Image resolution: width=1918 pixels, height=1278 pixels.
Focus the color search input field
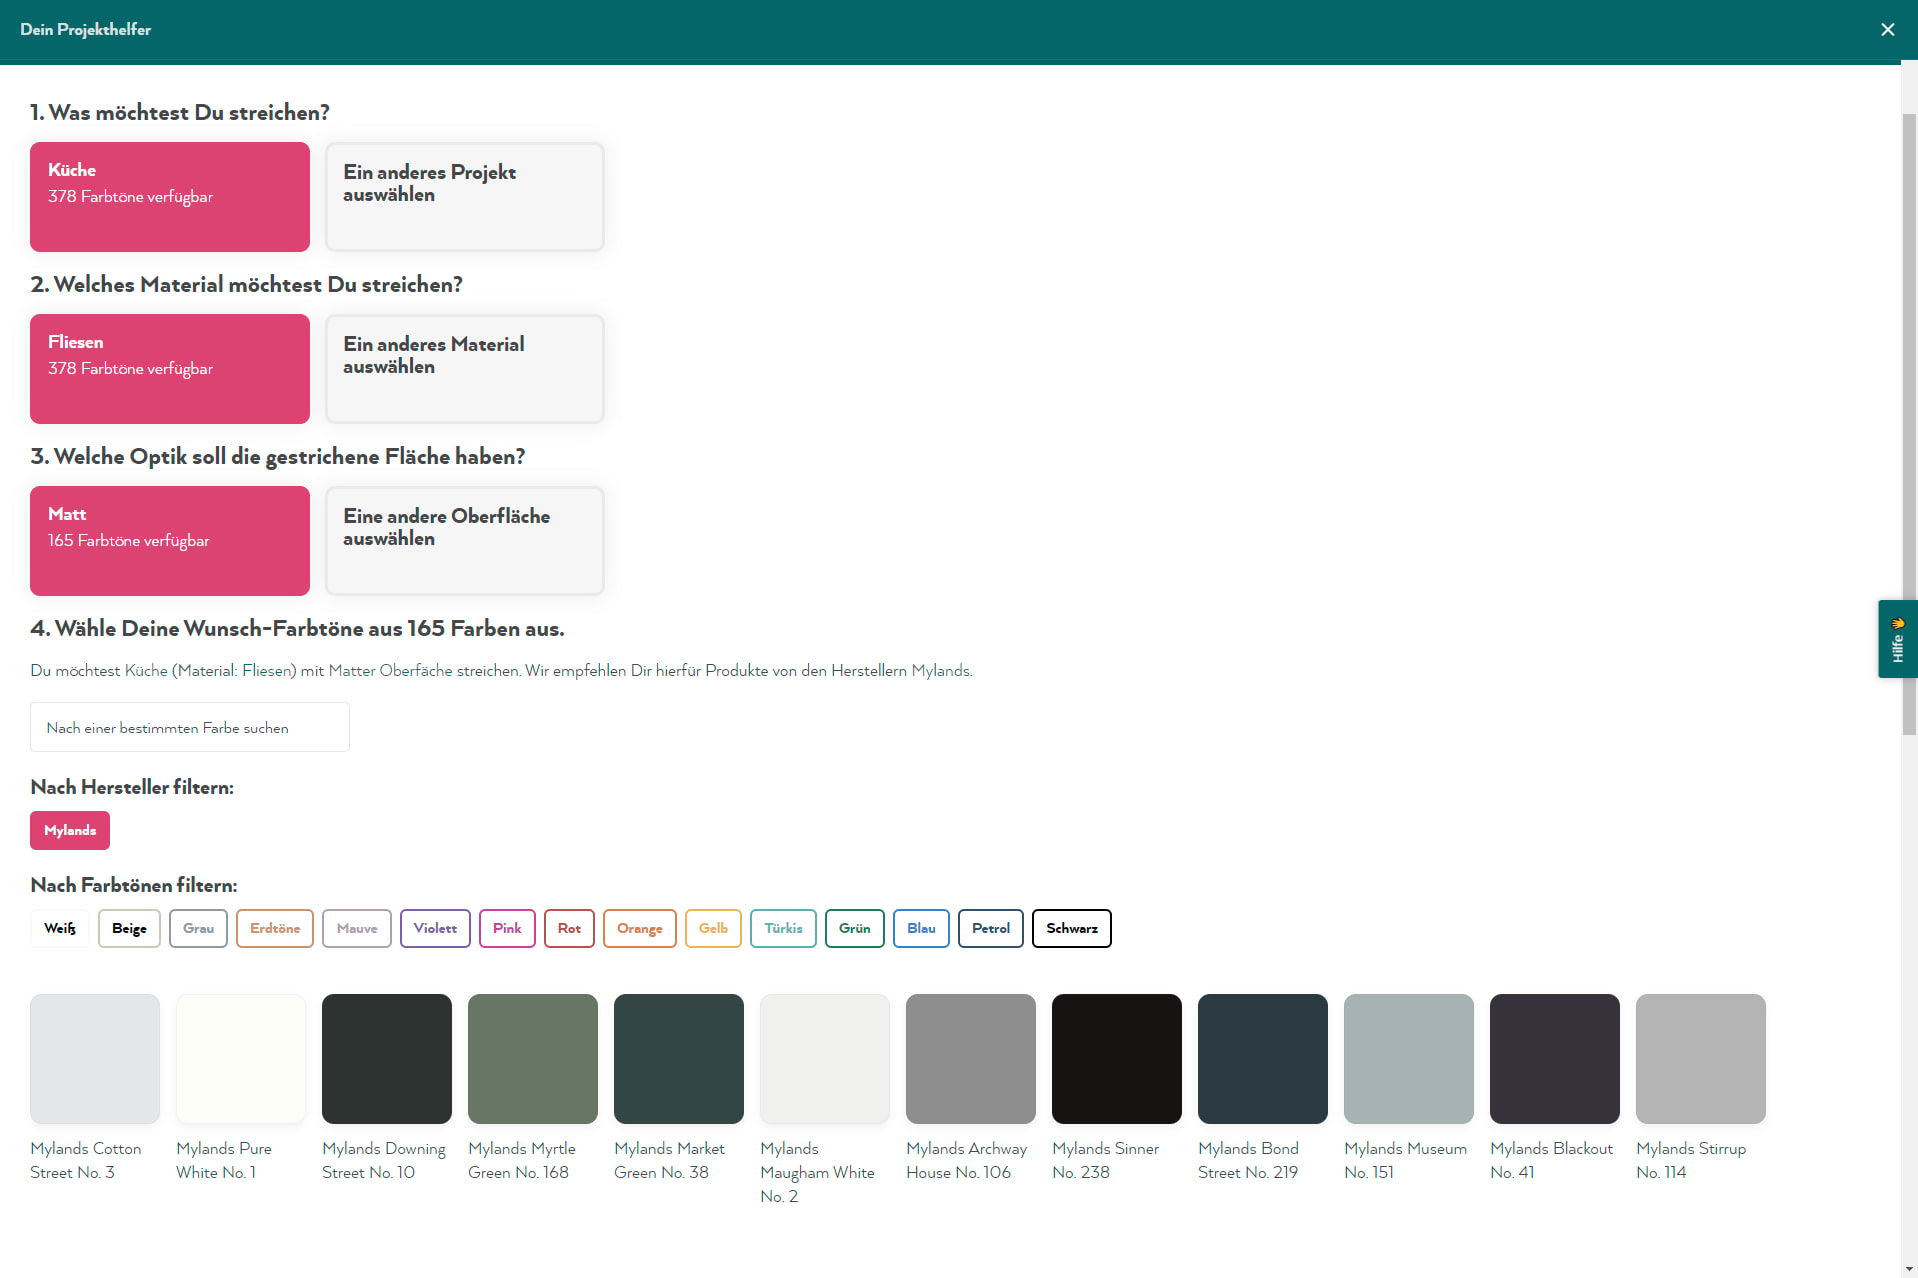click(x=190, y=727)
